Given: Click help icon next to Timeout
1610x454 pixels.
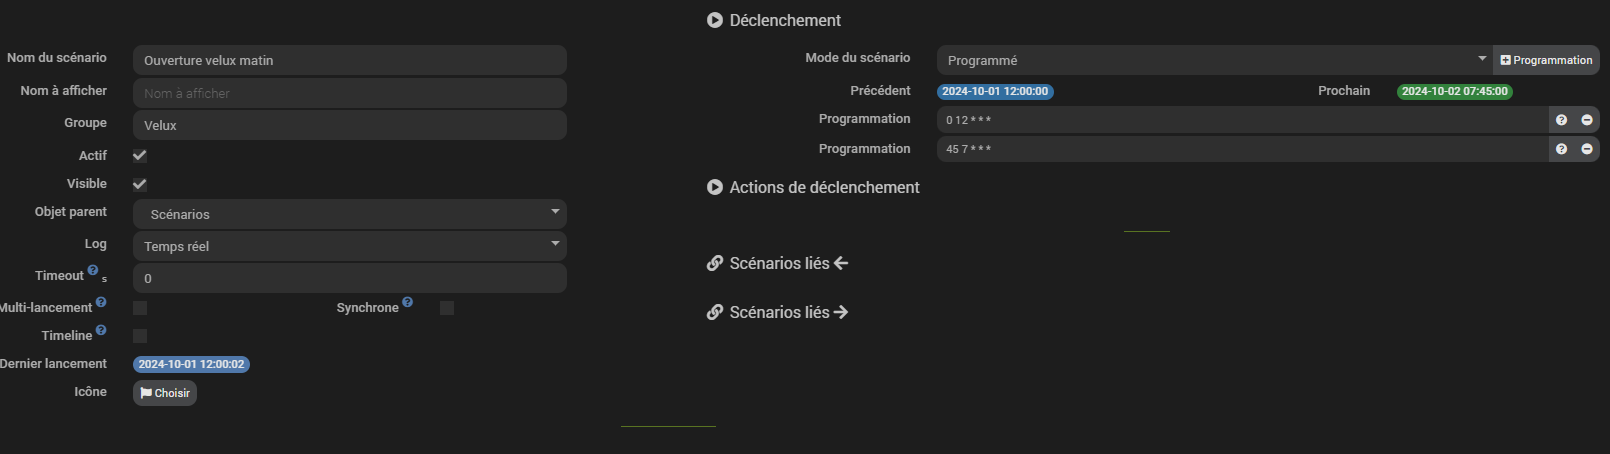Looking at the screenshot, I should pos(93,270).
